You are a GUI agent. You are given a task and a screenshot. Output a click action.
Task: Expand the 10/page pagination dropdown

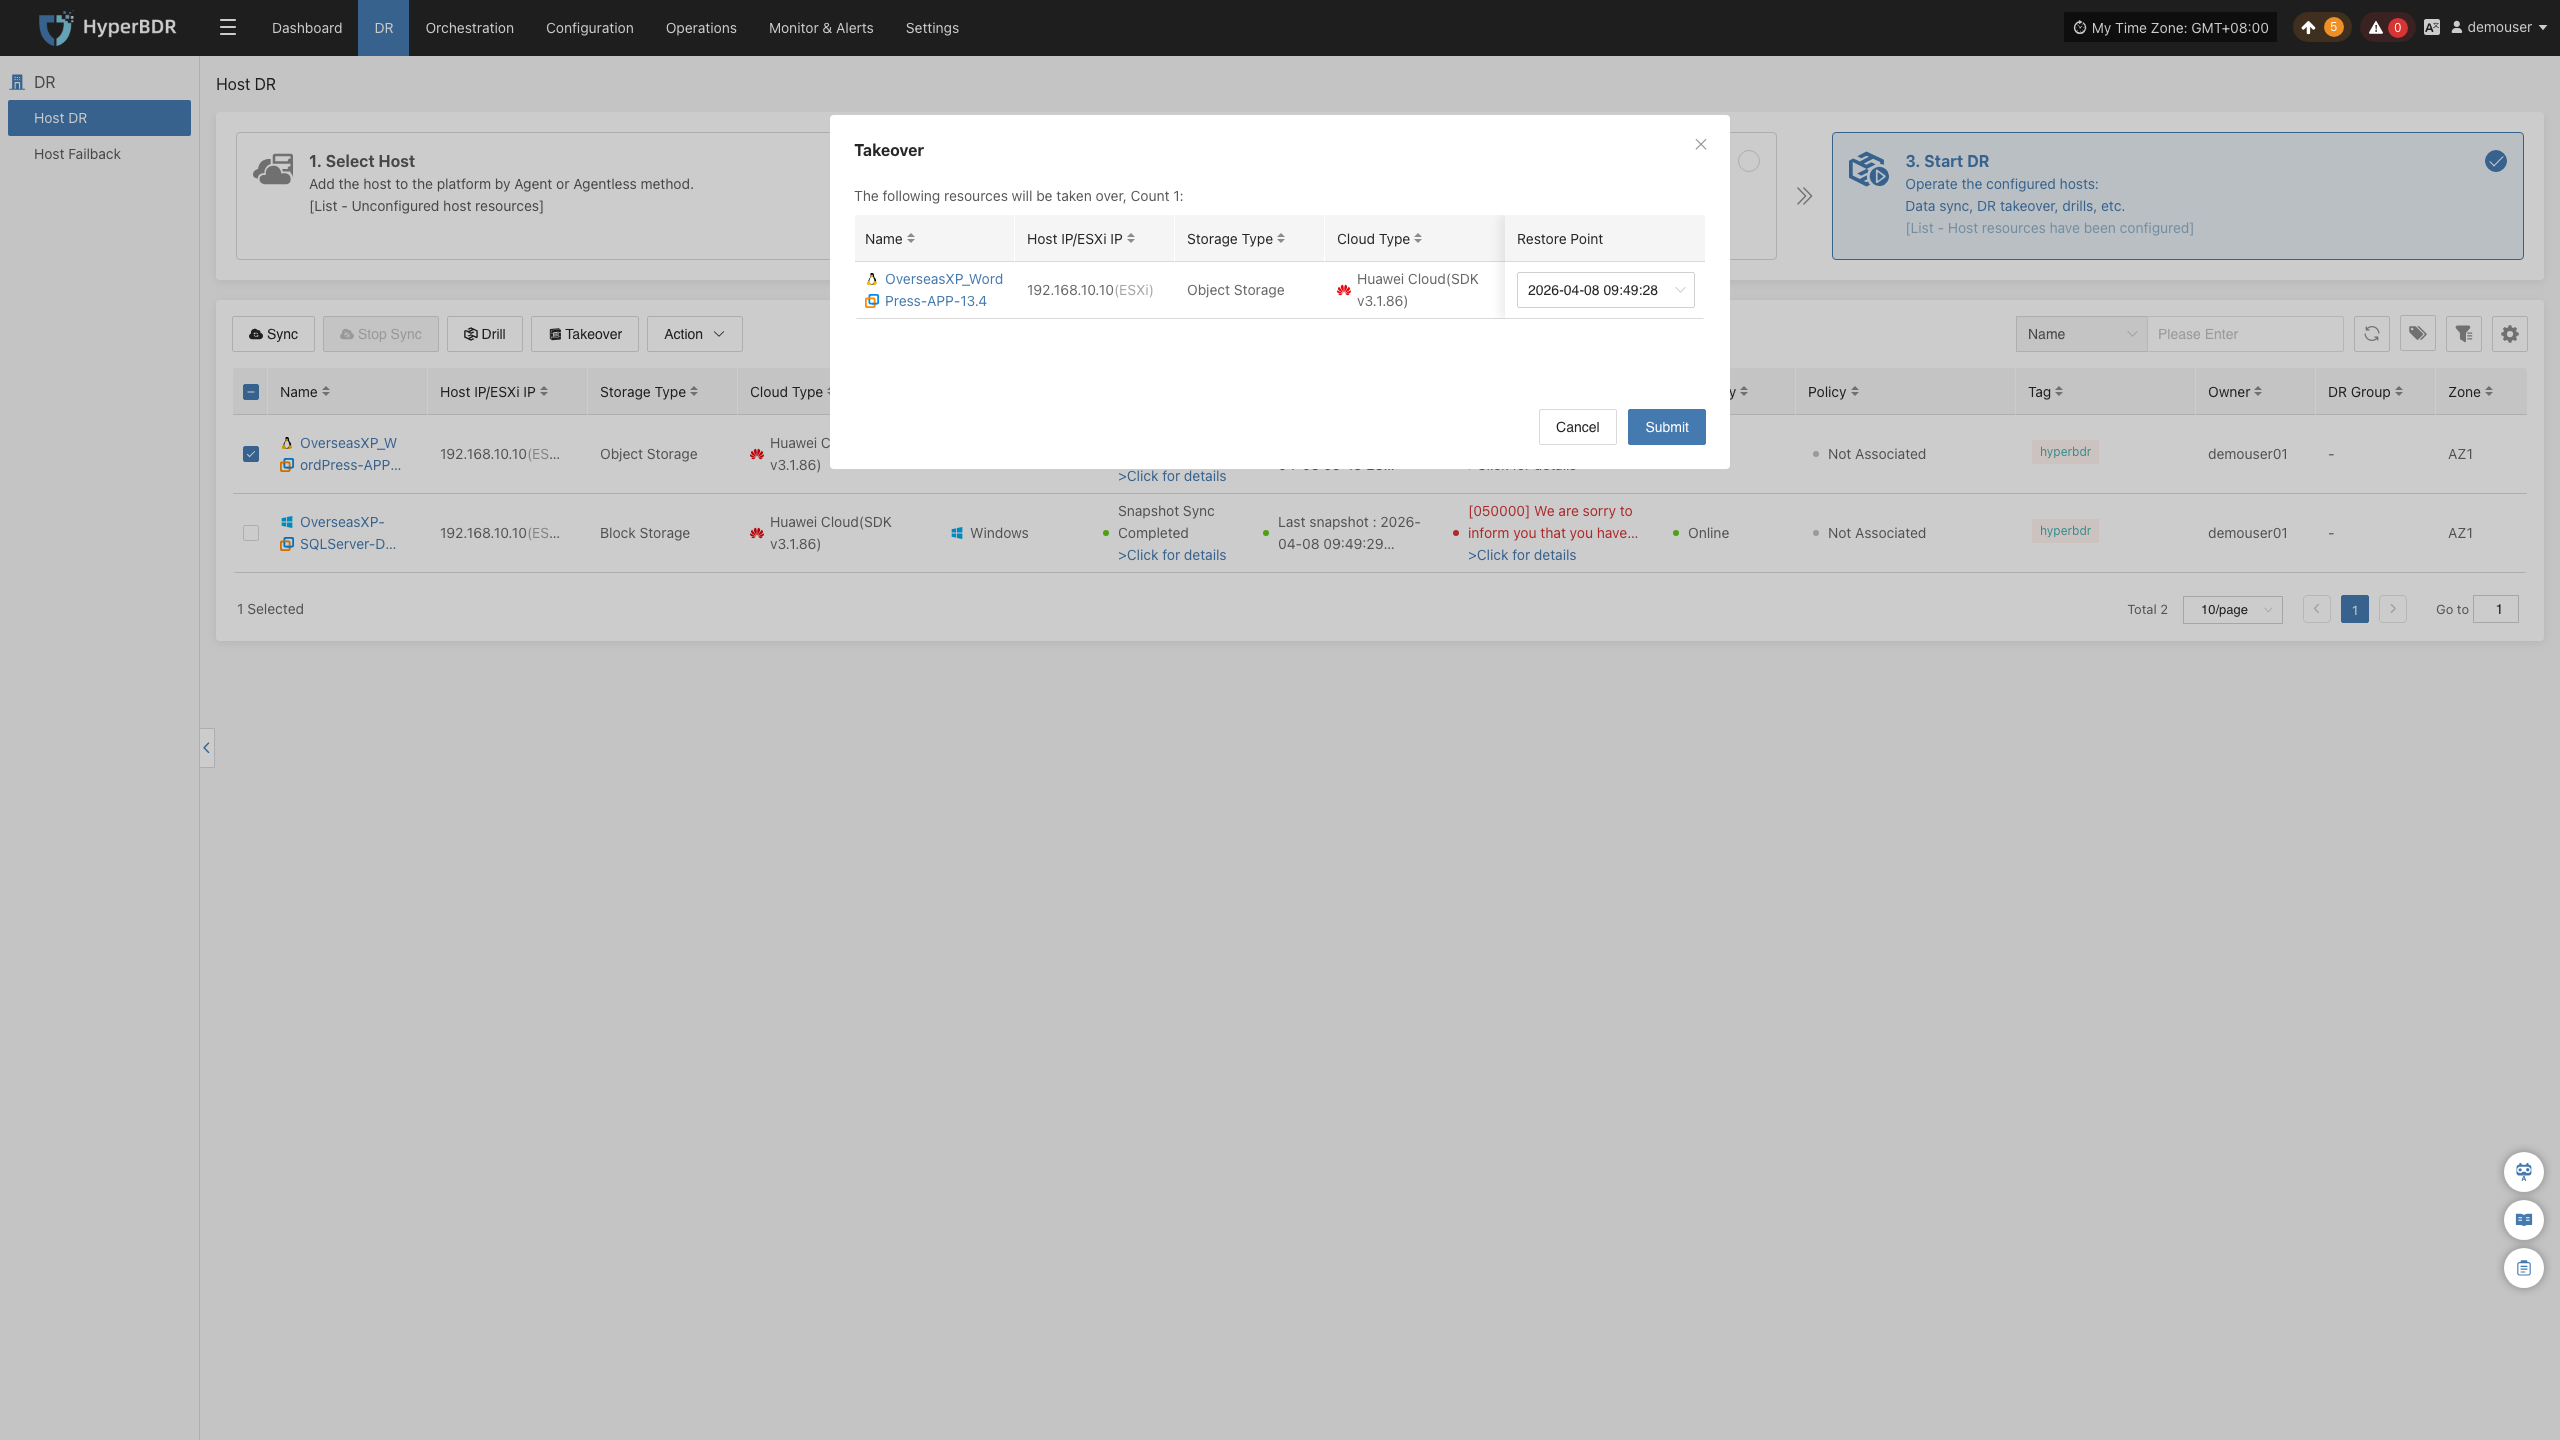tap(2232, 610)
